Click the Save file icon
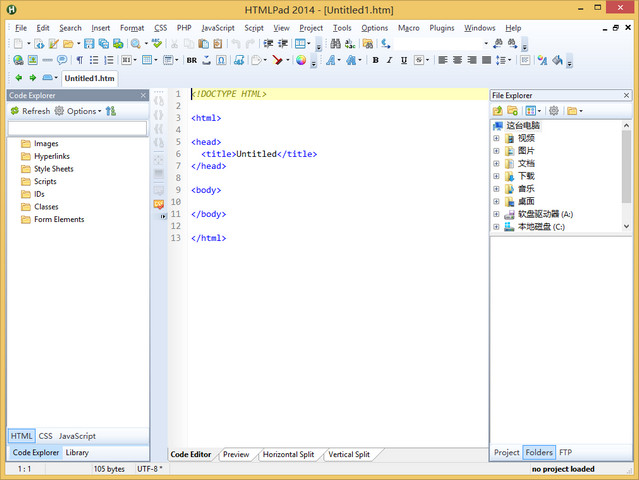The image size is (639, 480). [x=89, y=44]
